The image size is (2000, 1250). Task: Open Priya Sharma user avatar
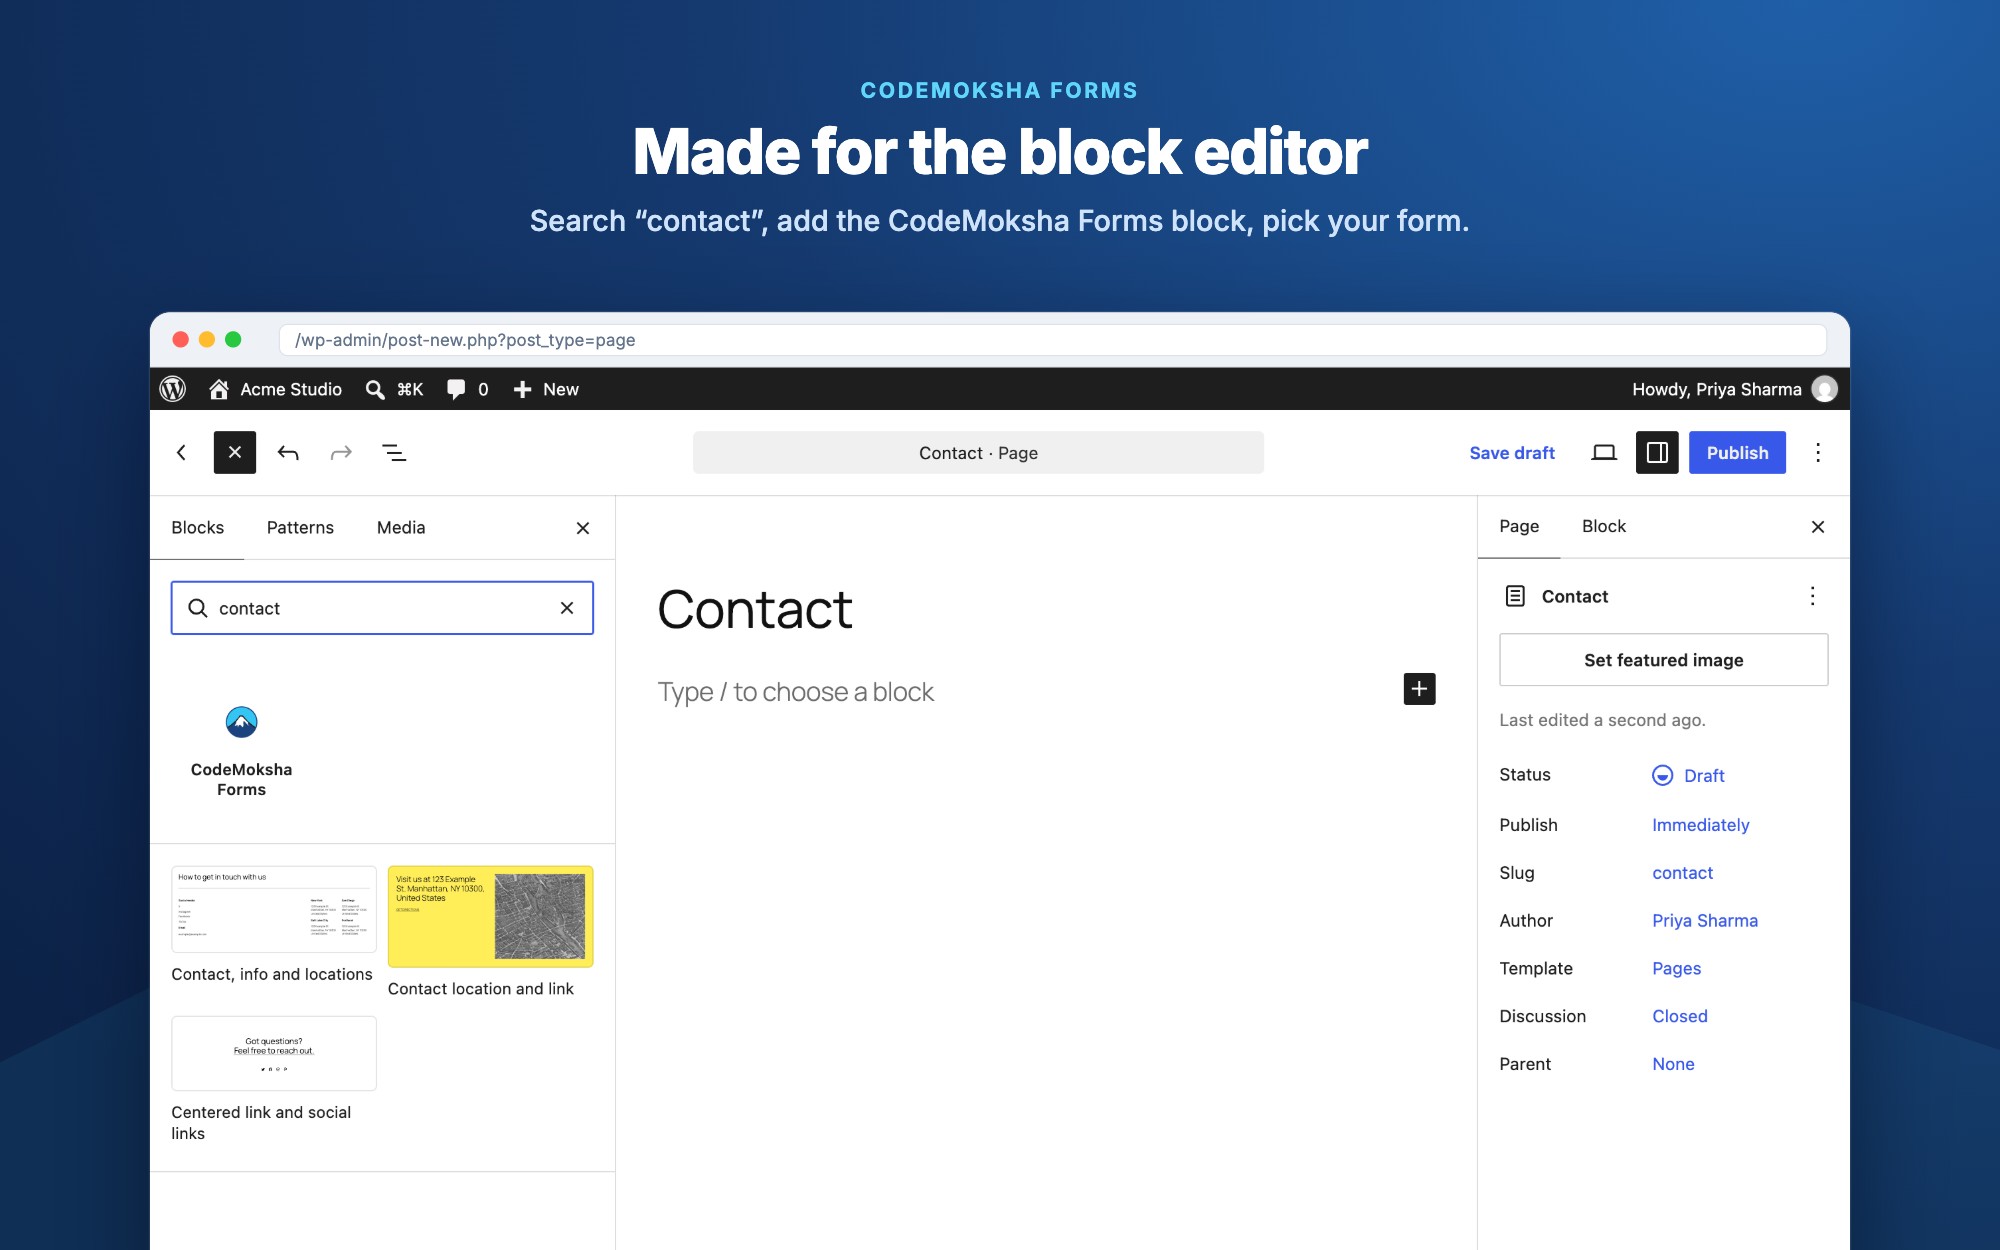[x=1825, y=389]
